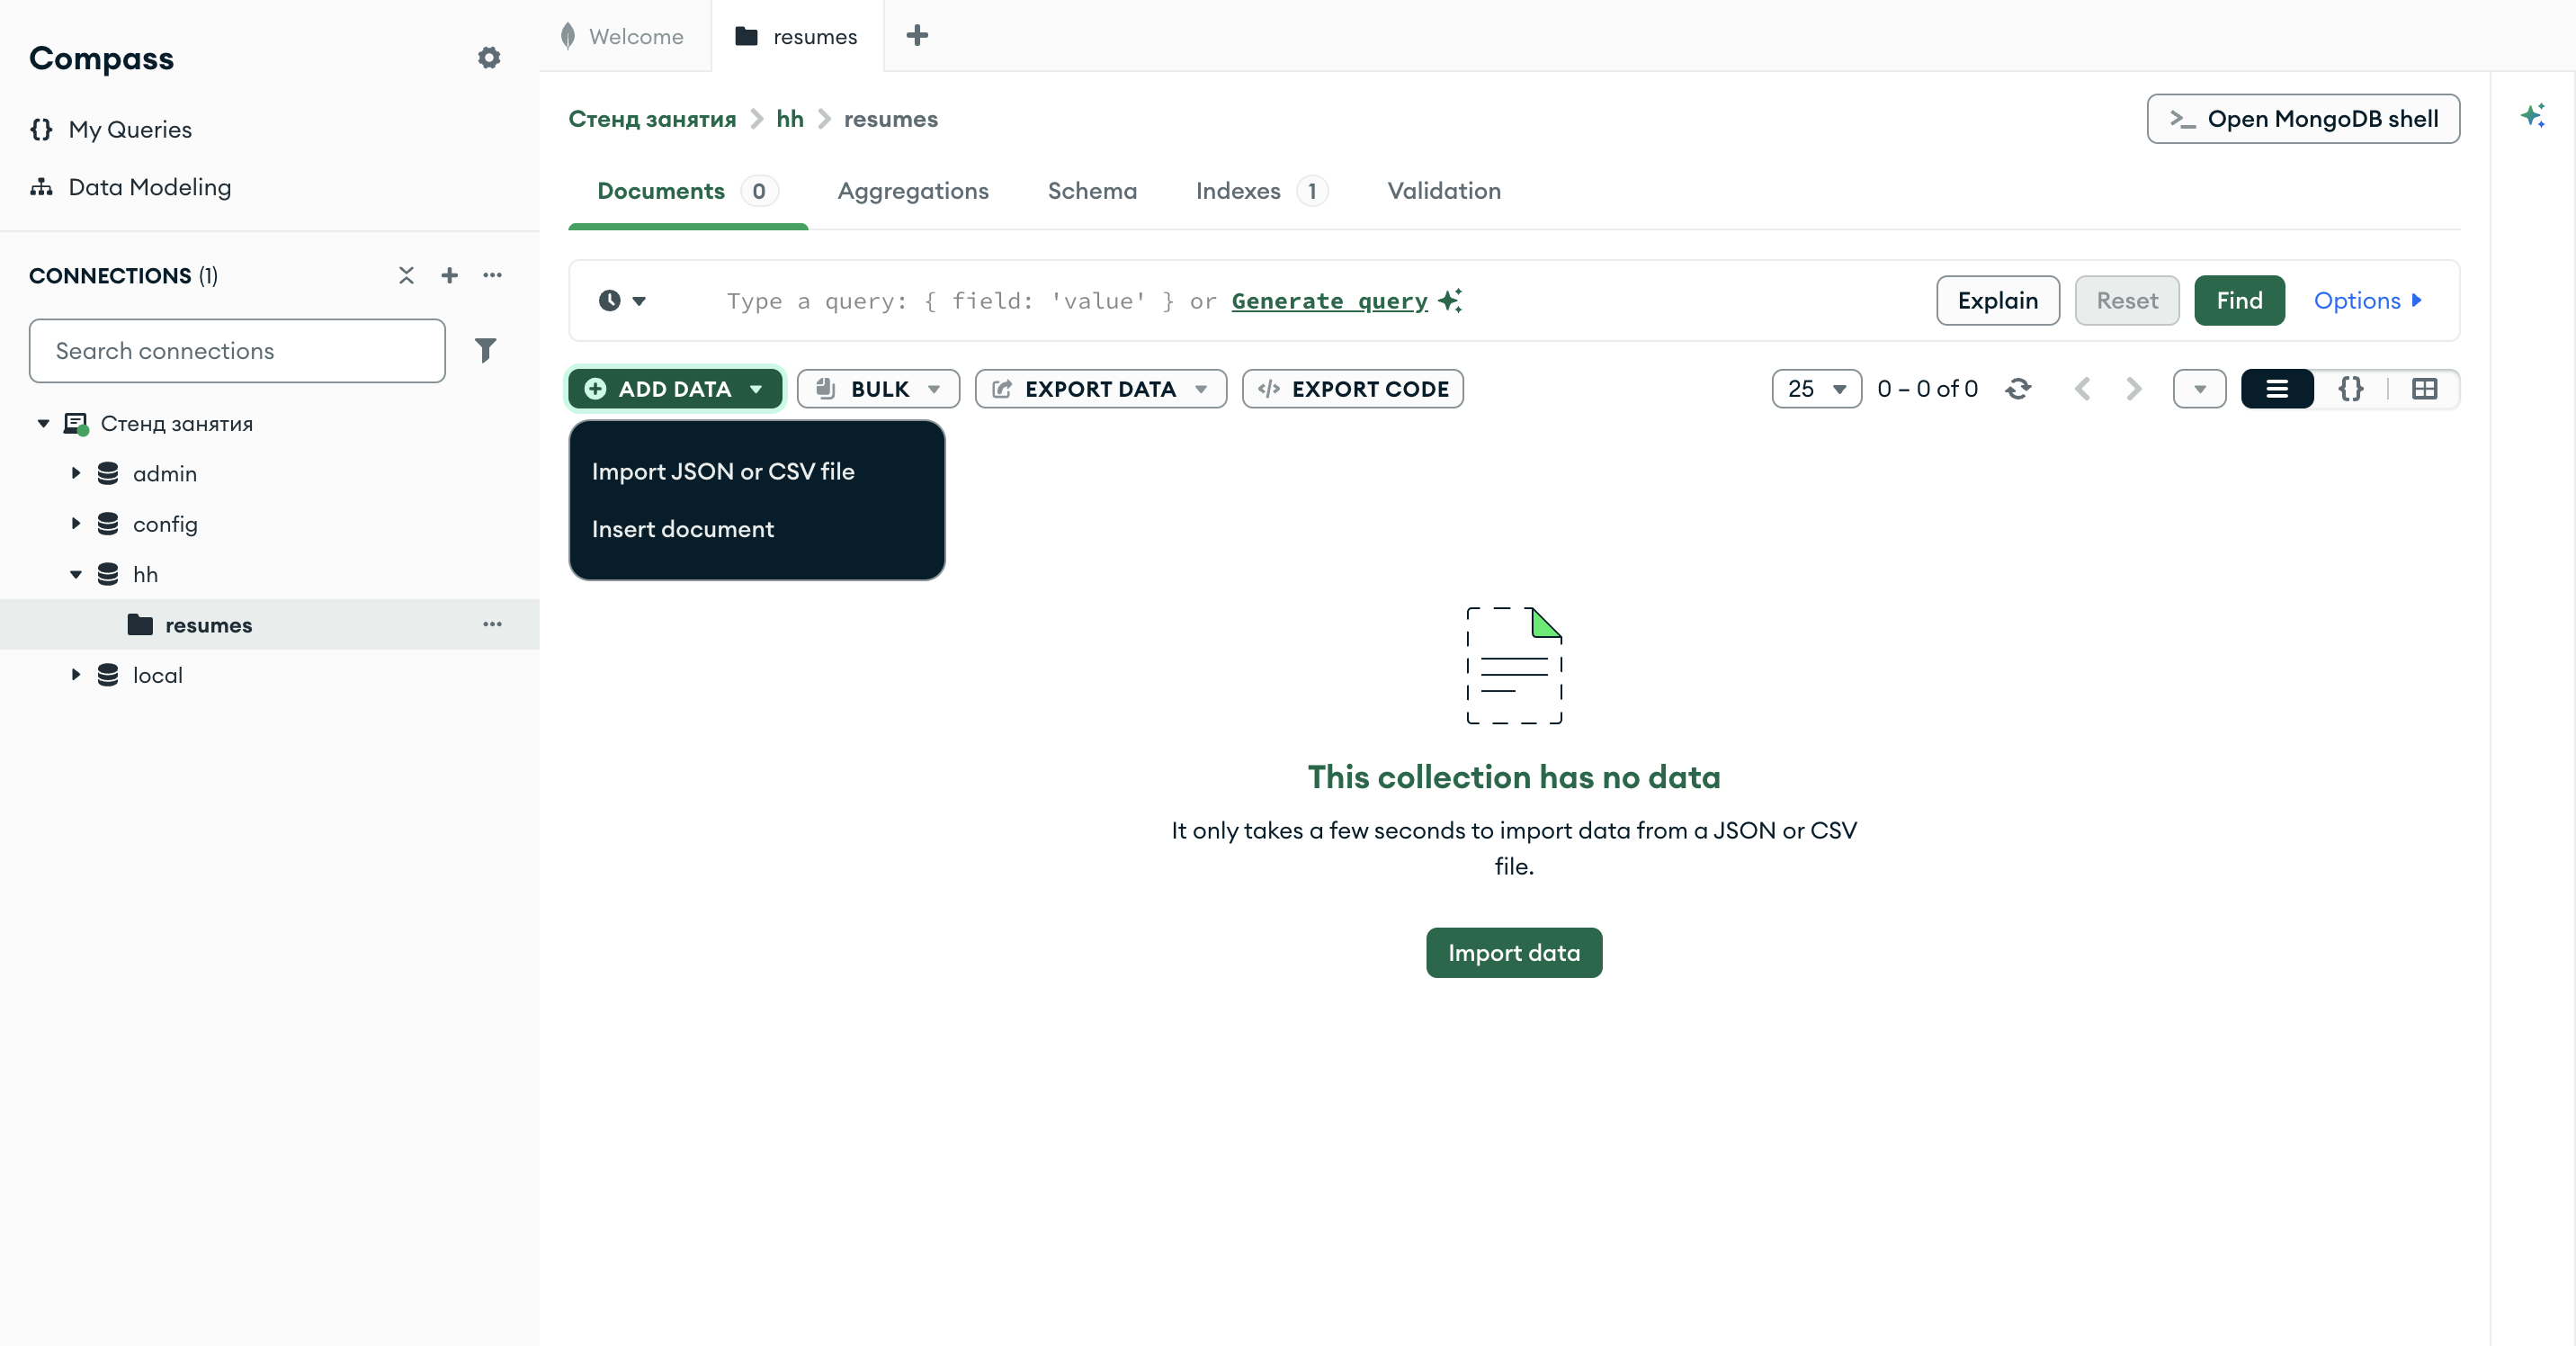Click Open MongoDB shell button
This screenshot has height=1346, width=2576.
point(2303,119)
